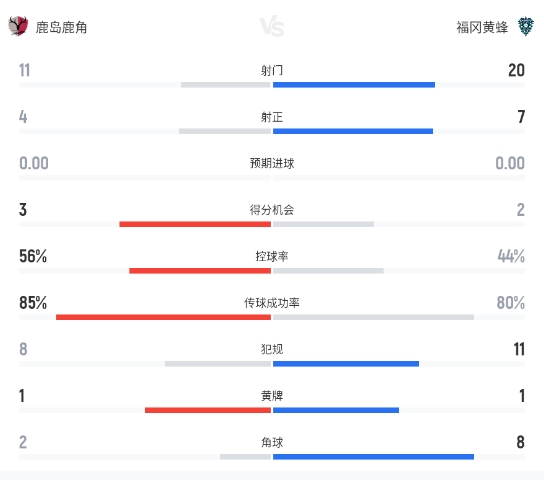Viewport: 544px width, 492px height.
Task: Open the 福冈黄蜂 team name
Action: pyautogui.click(x=482, y=27)
